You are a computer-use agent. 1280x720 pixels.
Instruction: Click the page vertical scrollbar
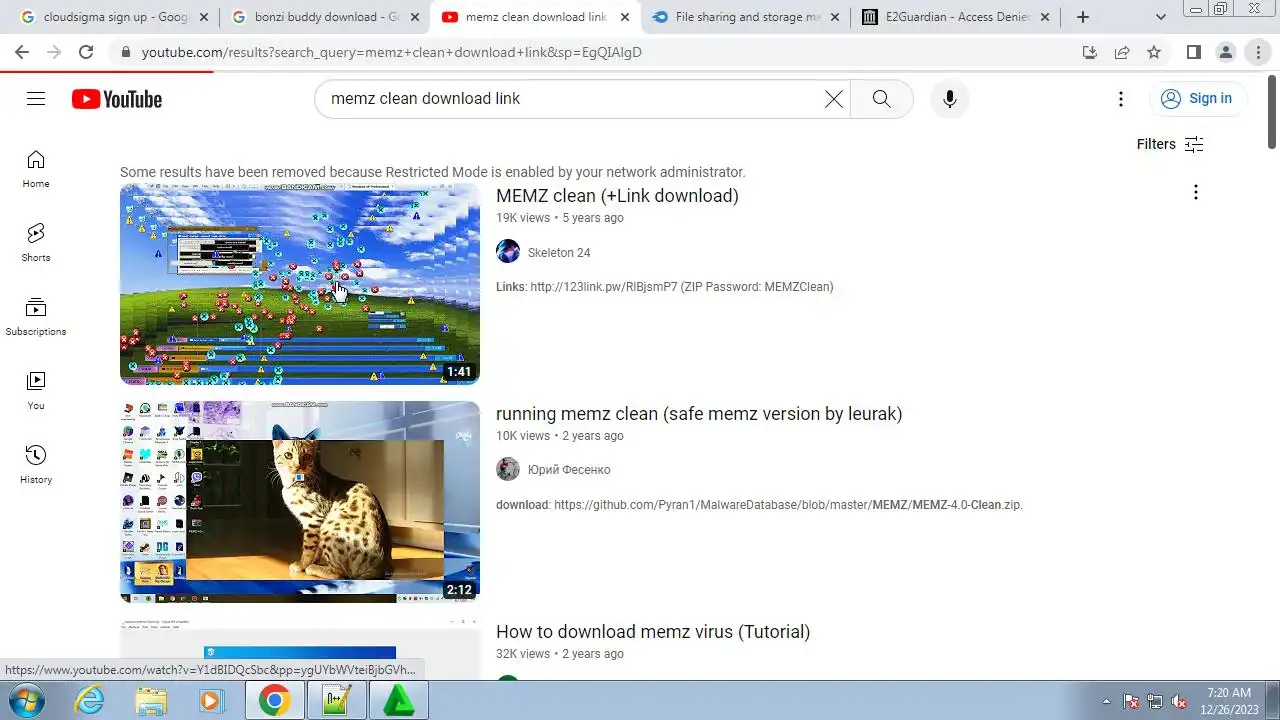coord(1272,110)
